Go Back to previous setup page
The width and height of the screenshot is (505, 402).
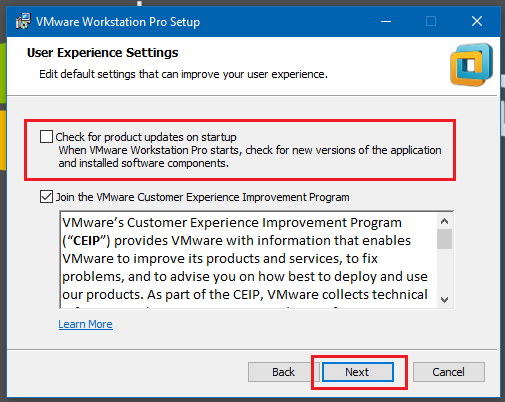click(283, 372)
